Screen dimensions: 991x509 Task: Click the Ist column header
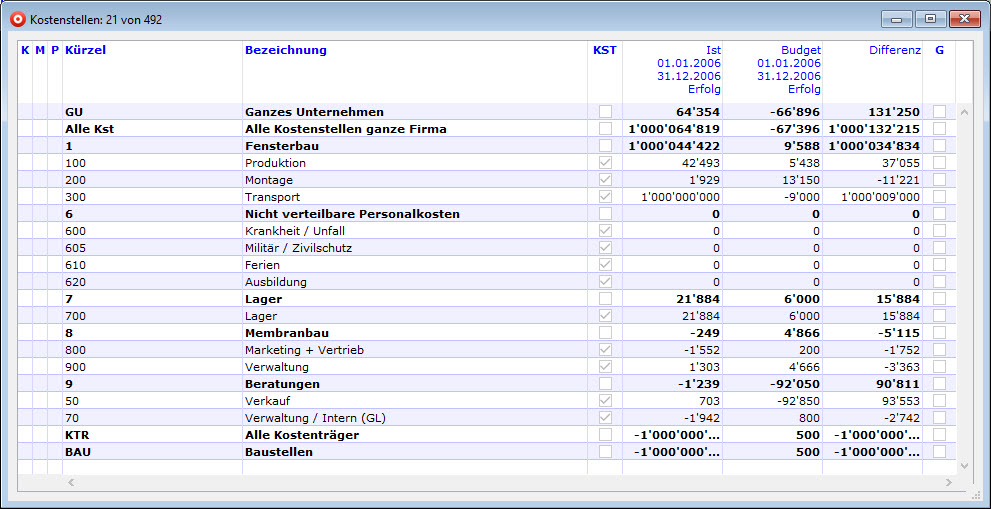(712, 50)
